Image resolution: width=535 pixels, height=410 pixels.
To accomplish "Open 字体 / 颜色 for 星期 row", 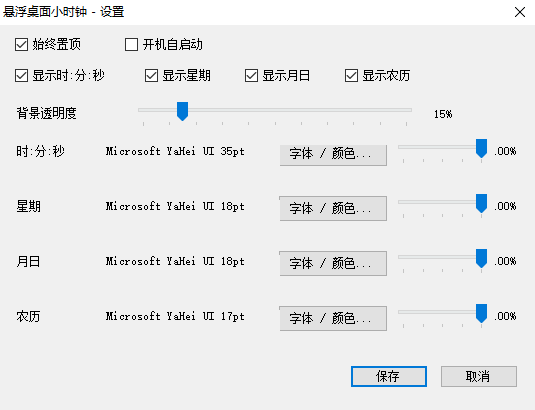I will tap(333, 208).
